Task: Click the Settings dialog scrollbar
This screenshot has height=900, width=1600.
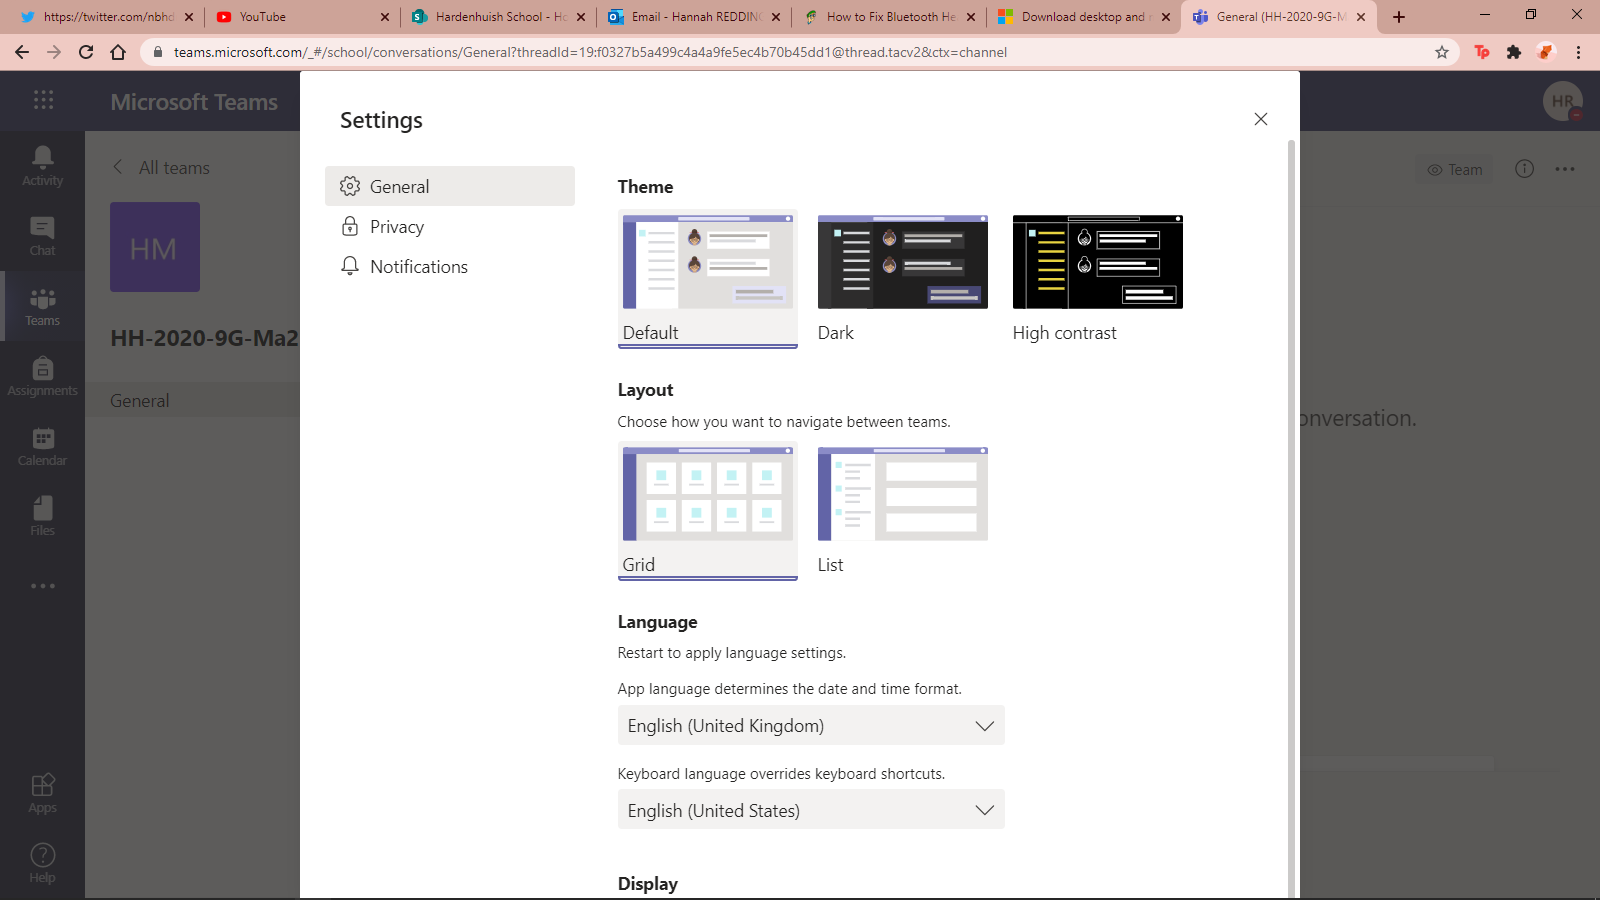Action: coord(1291,520)
